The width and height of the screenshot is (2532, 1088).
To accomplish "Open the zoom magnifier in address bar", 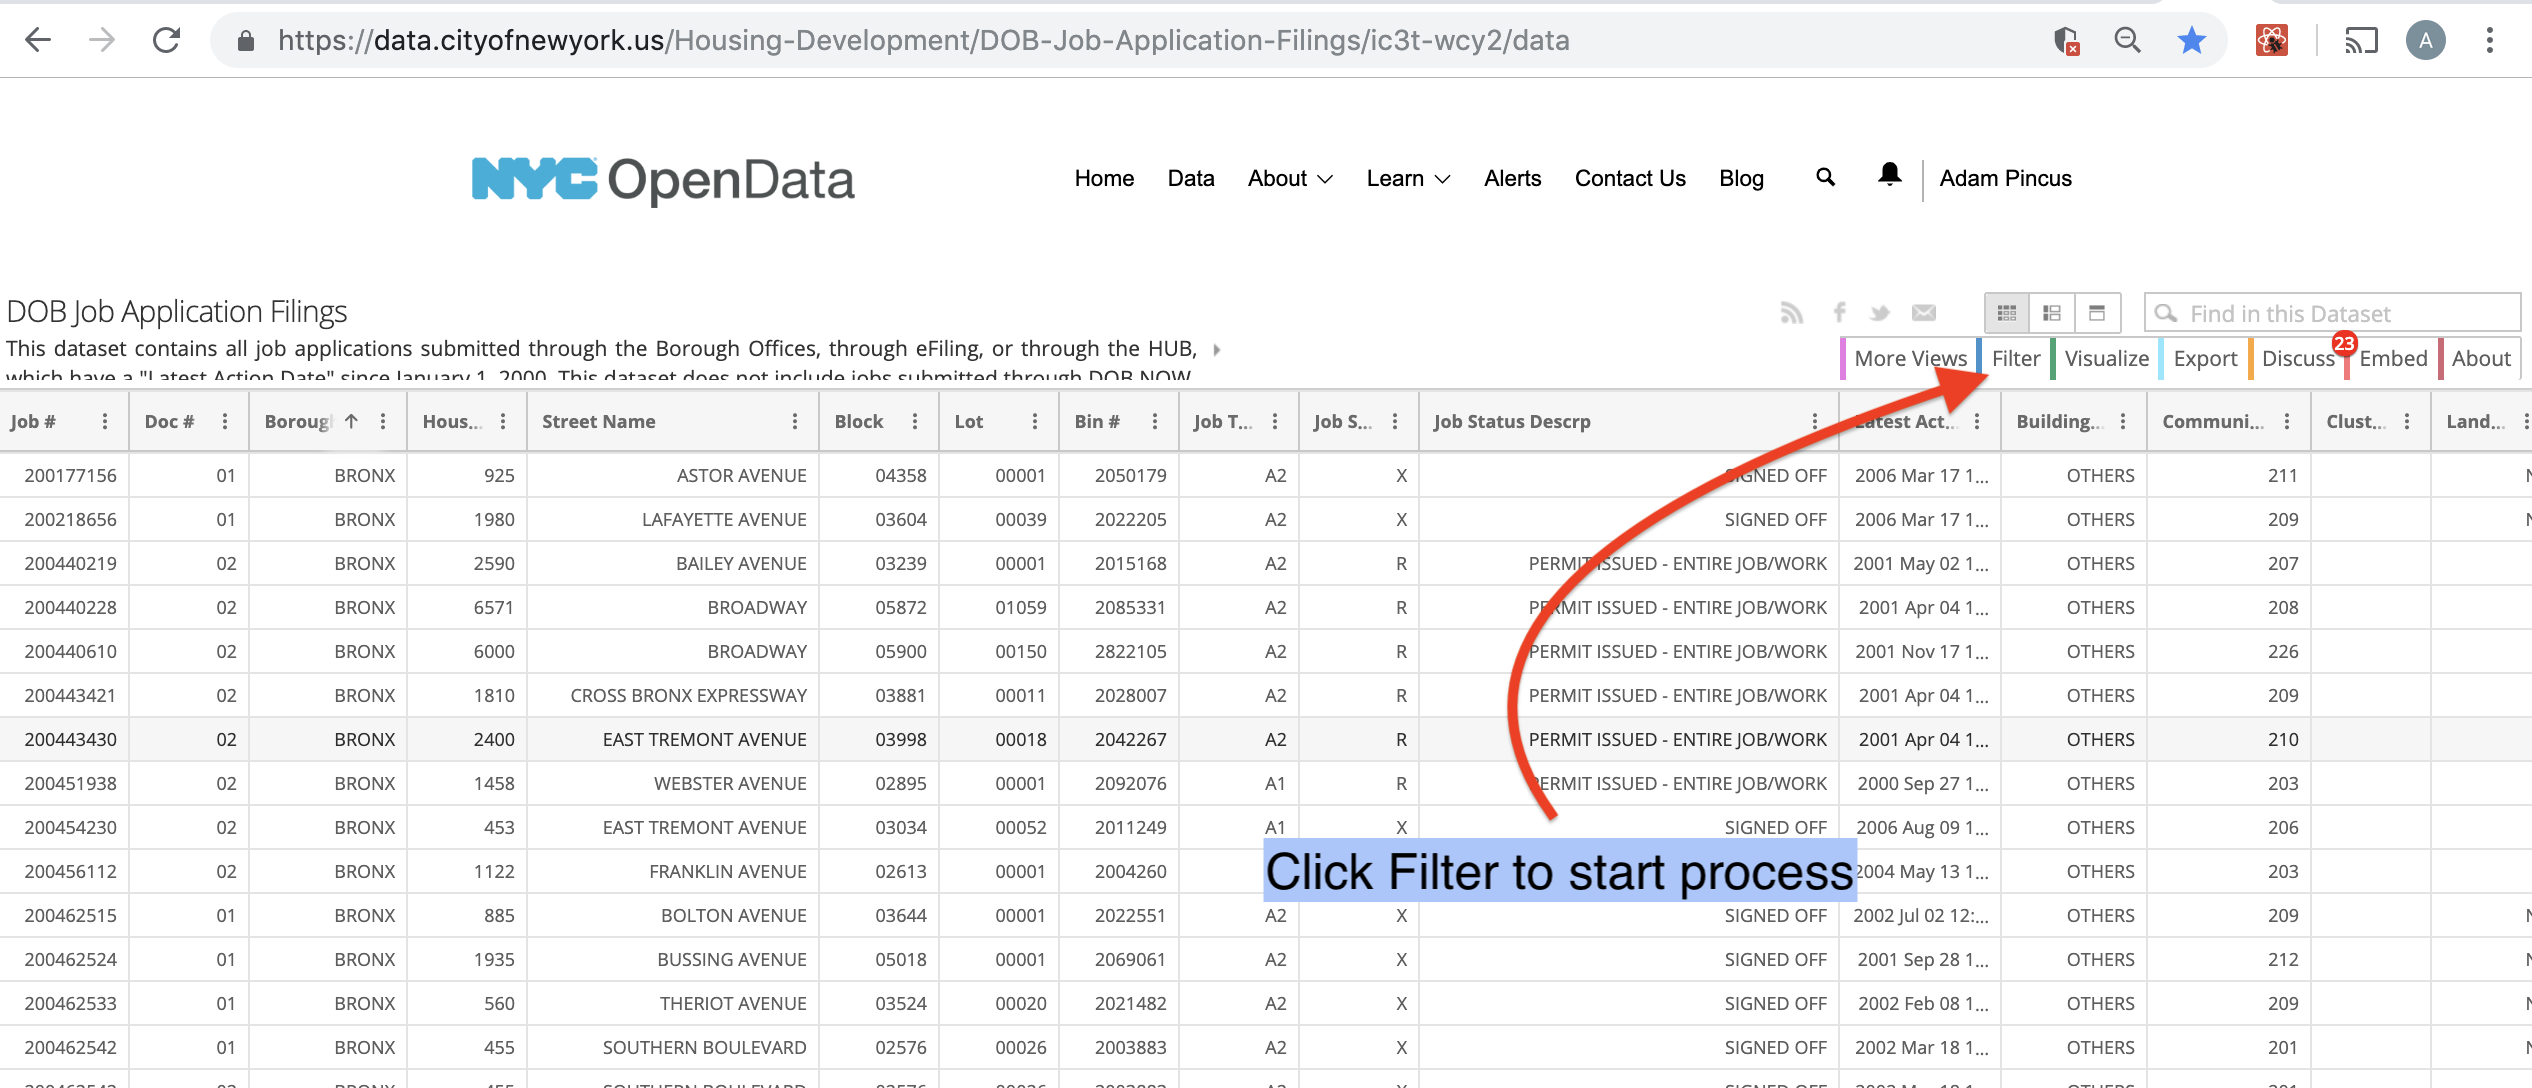I will click(x=2128, y=40).
